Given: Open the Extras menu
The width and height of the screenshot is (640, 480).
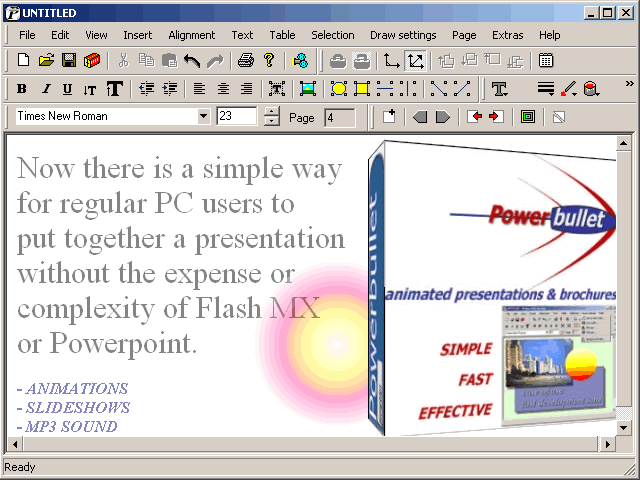Looking at the screenshot, I should 507,35.
